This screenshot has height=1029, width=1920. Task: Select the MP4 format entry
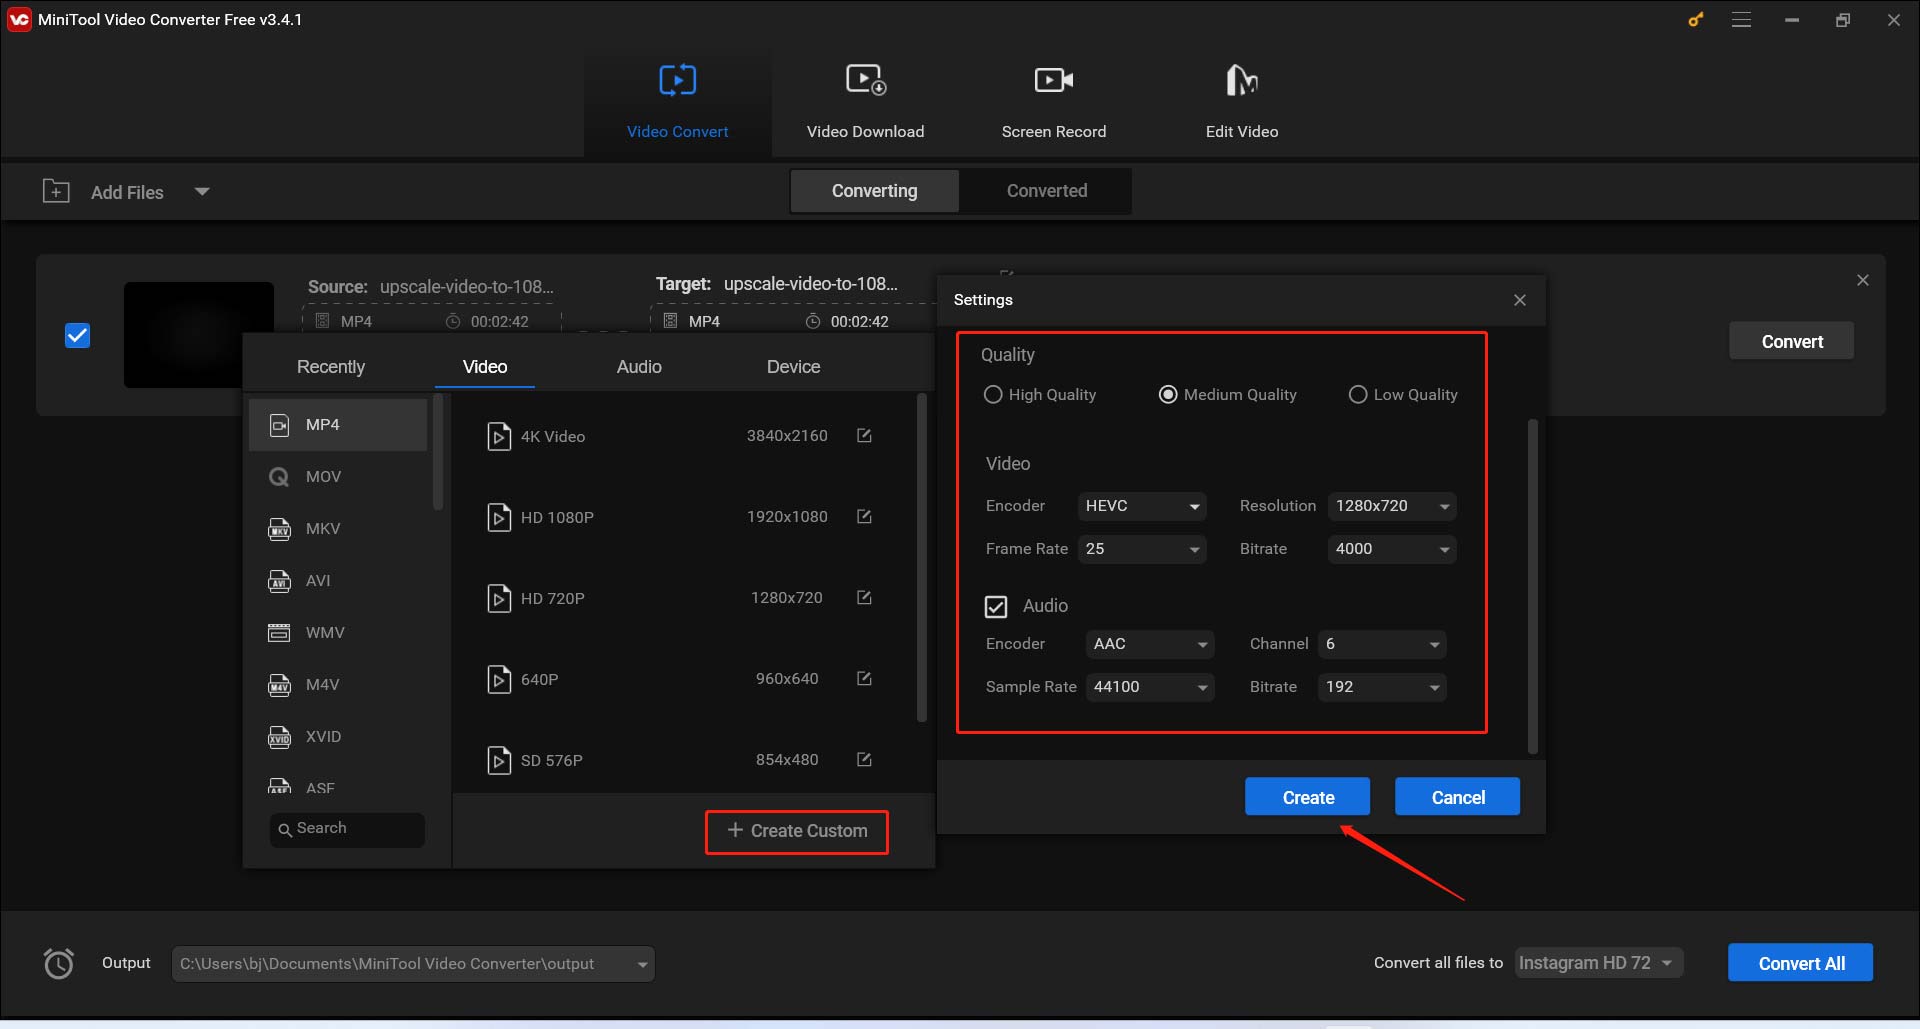[x=338, y=425]
